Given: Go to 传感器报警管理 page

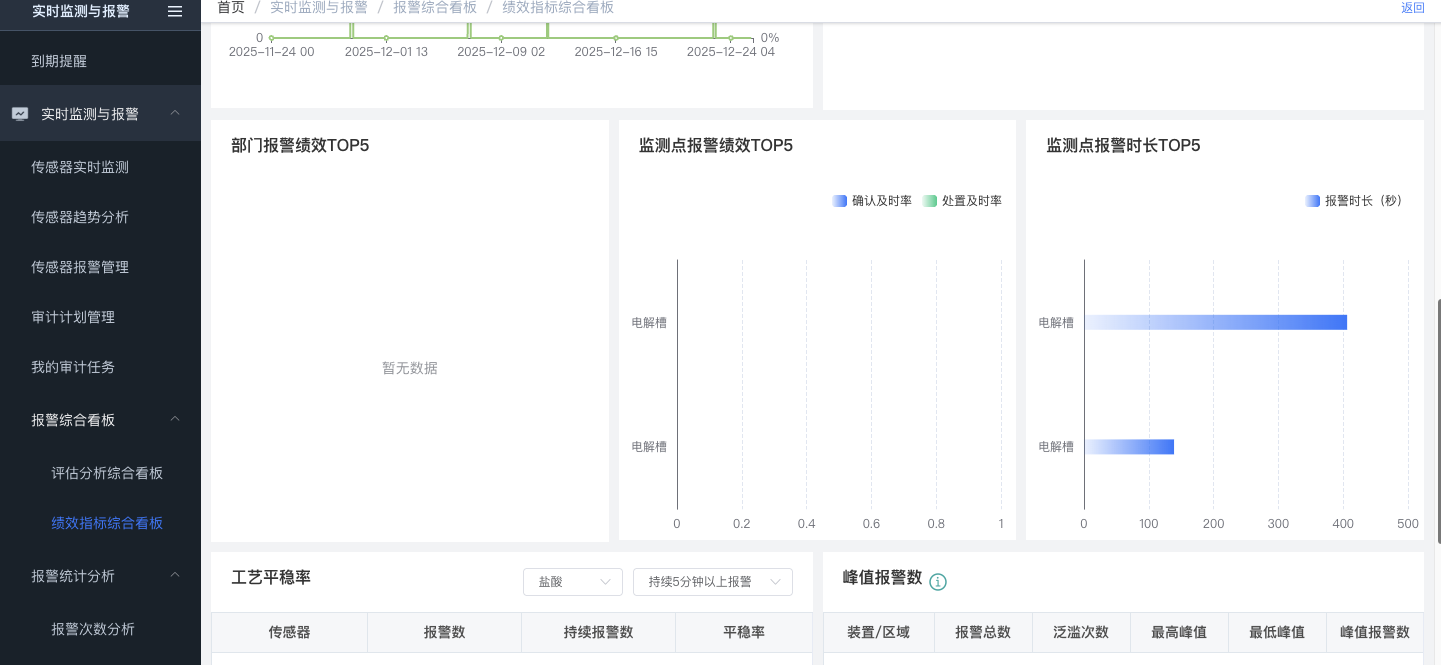Looking at the screenshot, I should click(x=80, y=267).
